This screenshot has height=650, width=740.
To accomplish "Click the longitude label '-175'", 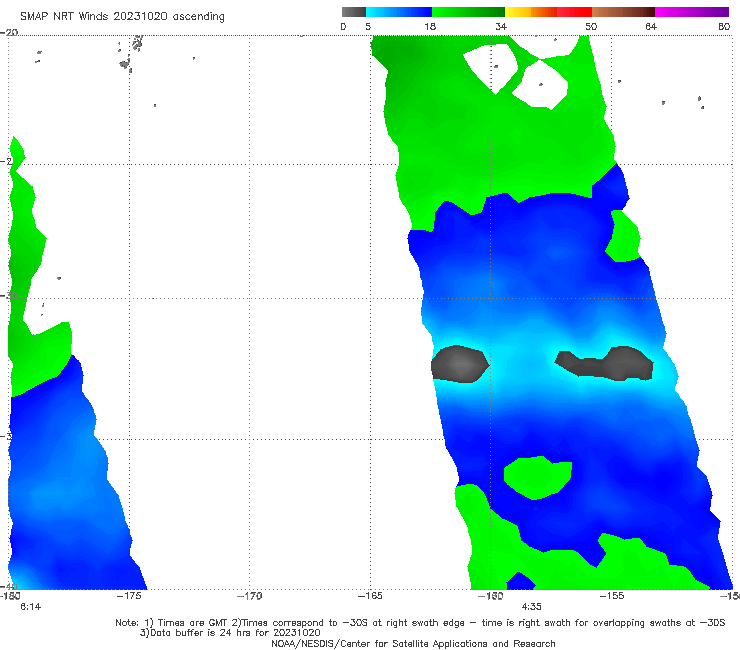I will click(129, 596).
